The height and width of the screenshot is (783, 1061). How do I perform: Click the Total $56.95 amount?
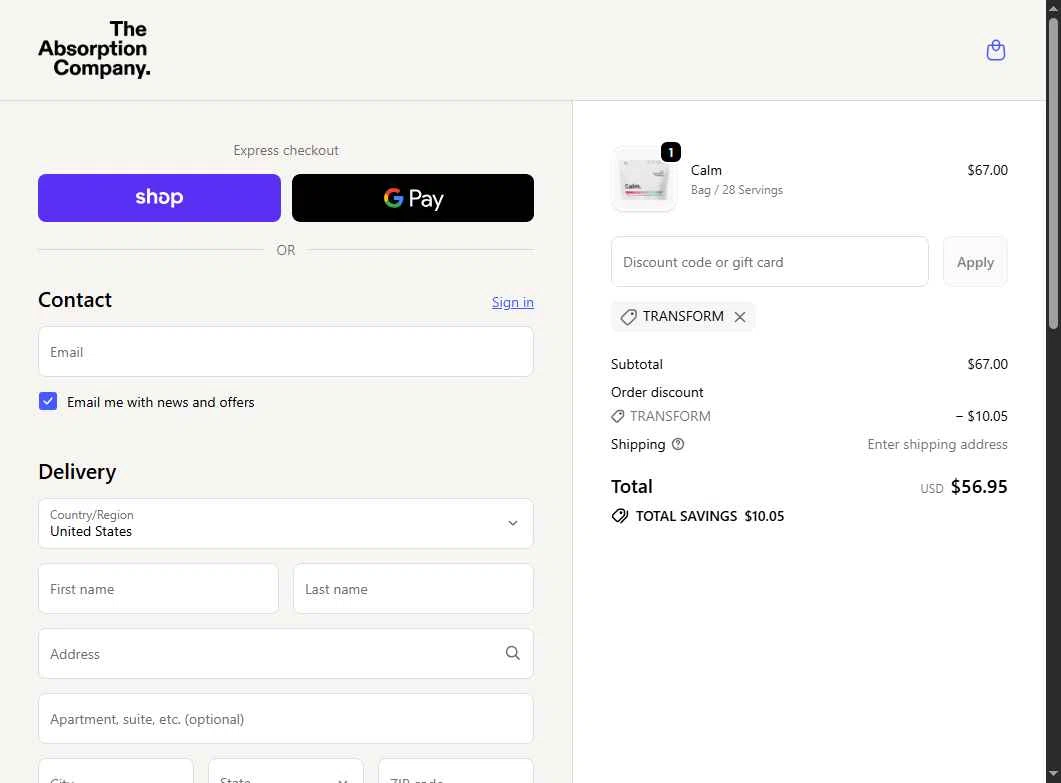978,487
